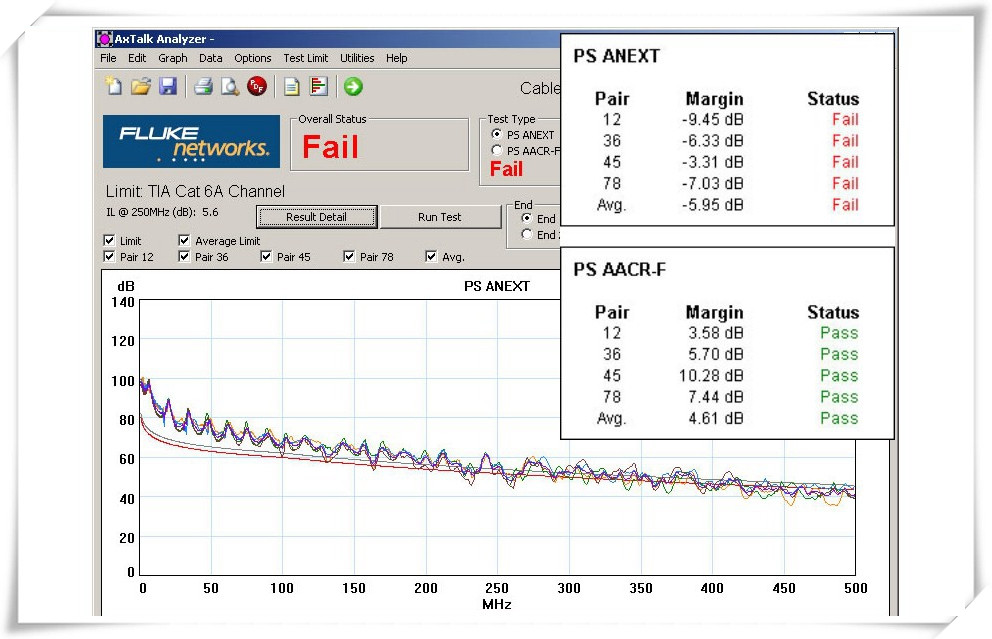Image resolution: width=992 pixels, height=639 pixels.
Task: Select the first End radio button
Action: point(526,218)
